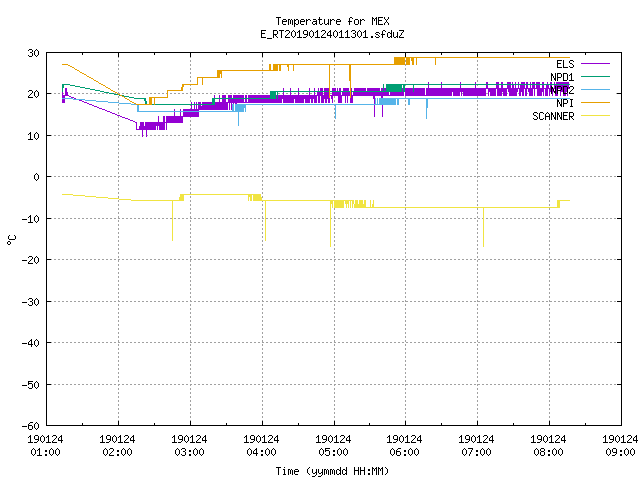The width and height of the screenshot is (640, 480).
Task: Click the x-axis label 190124 09:00
Action: tap(620, 446)
